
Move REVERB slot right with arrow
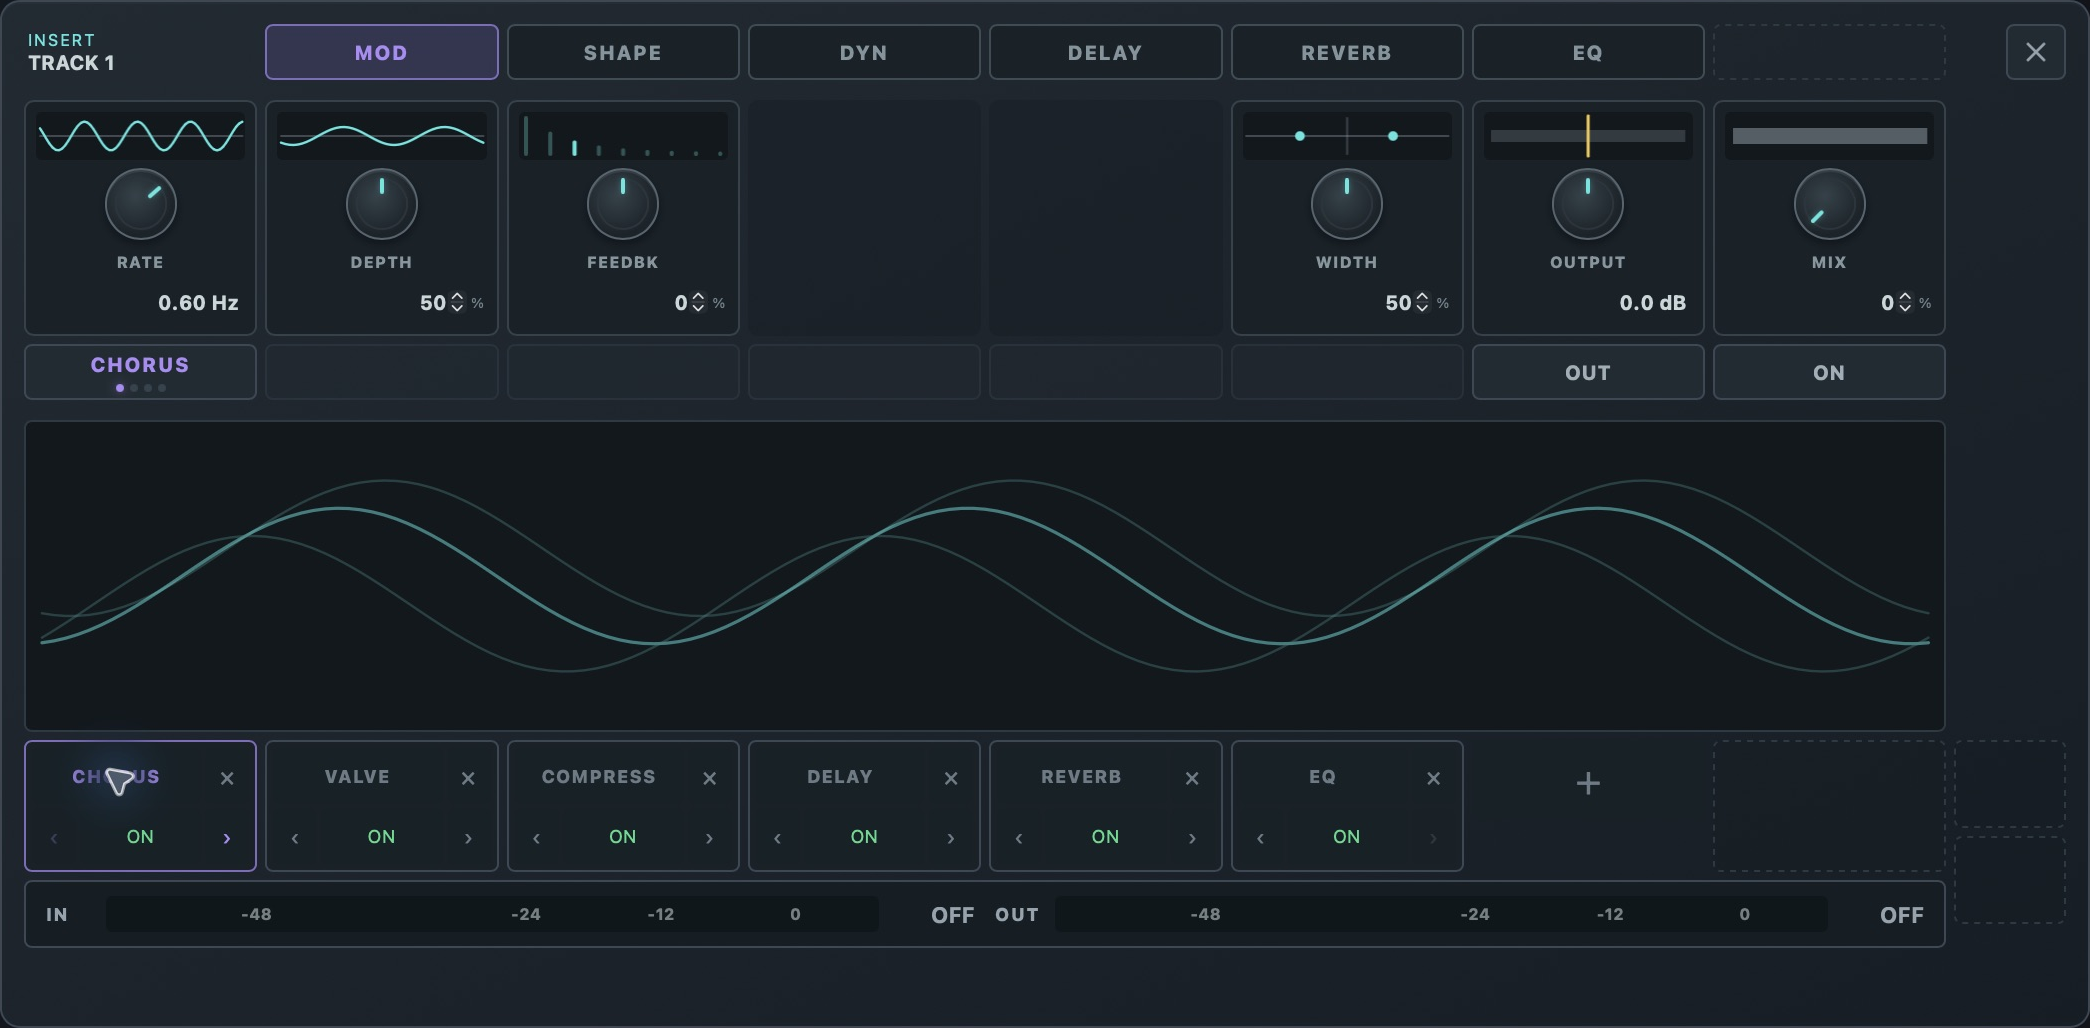pyautogui.click(x=1192, y=838)
